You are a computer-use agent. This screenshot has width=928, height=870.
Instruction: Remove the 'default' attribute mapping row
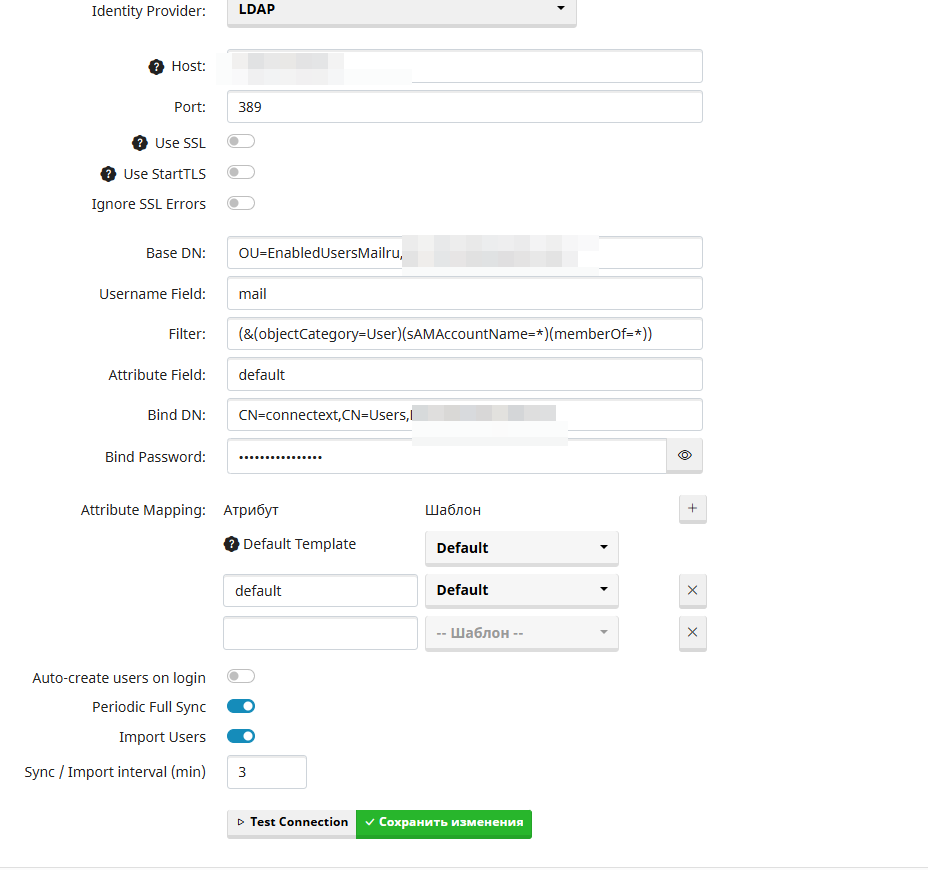[692, 591]
